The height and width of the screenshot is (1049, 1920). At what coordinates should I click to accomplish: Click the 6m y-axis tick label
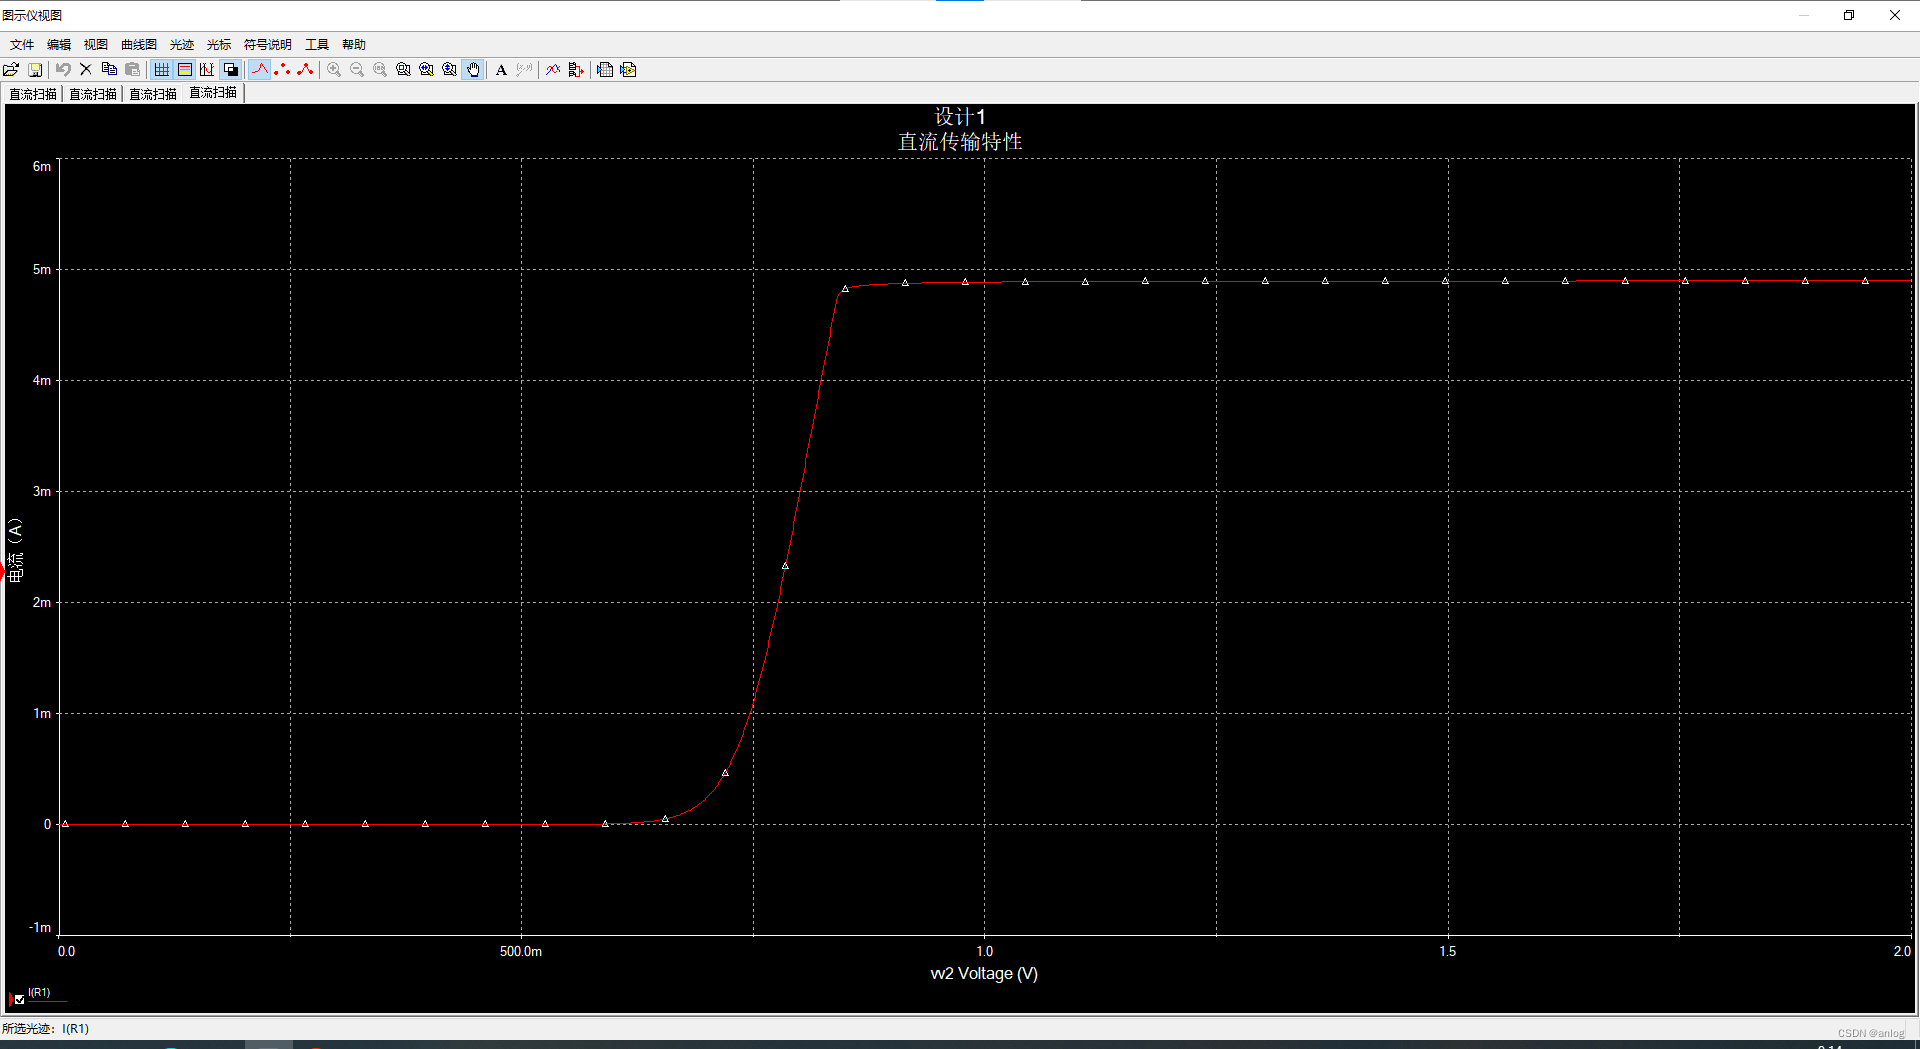42,167
